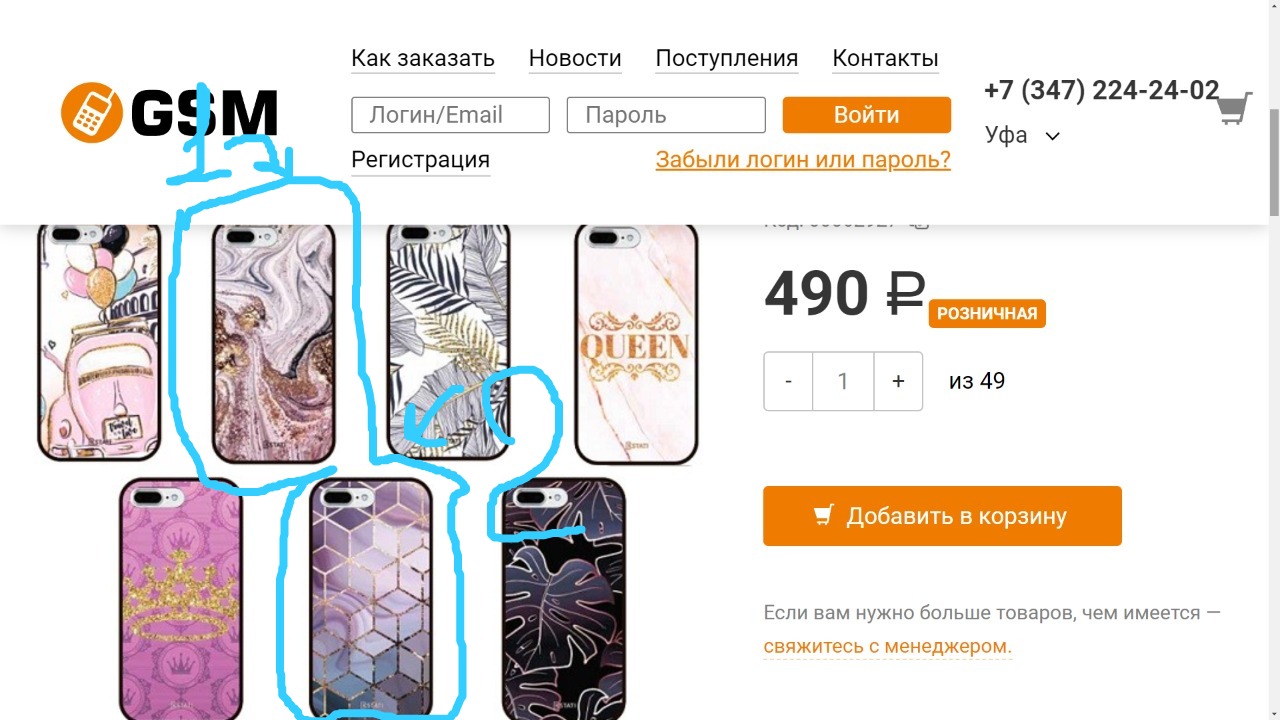
Task: Copy product code via copy icon
Action: pos(919,222)
